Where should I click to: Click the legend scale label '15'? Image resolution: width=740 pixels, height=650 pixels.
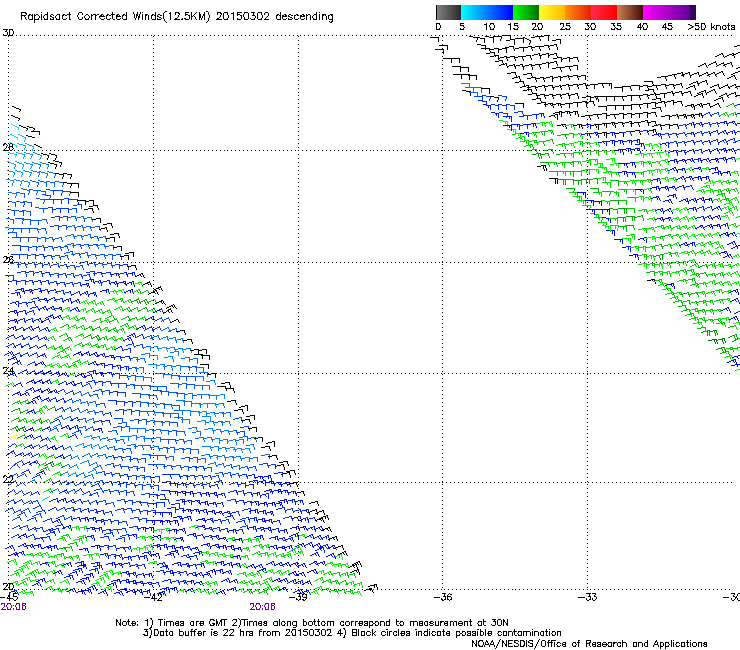pos(513,27)
